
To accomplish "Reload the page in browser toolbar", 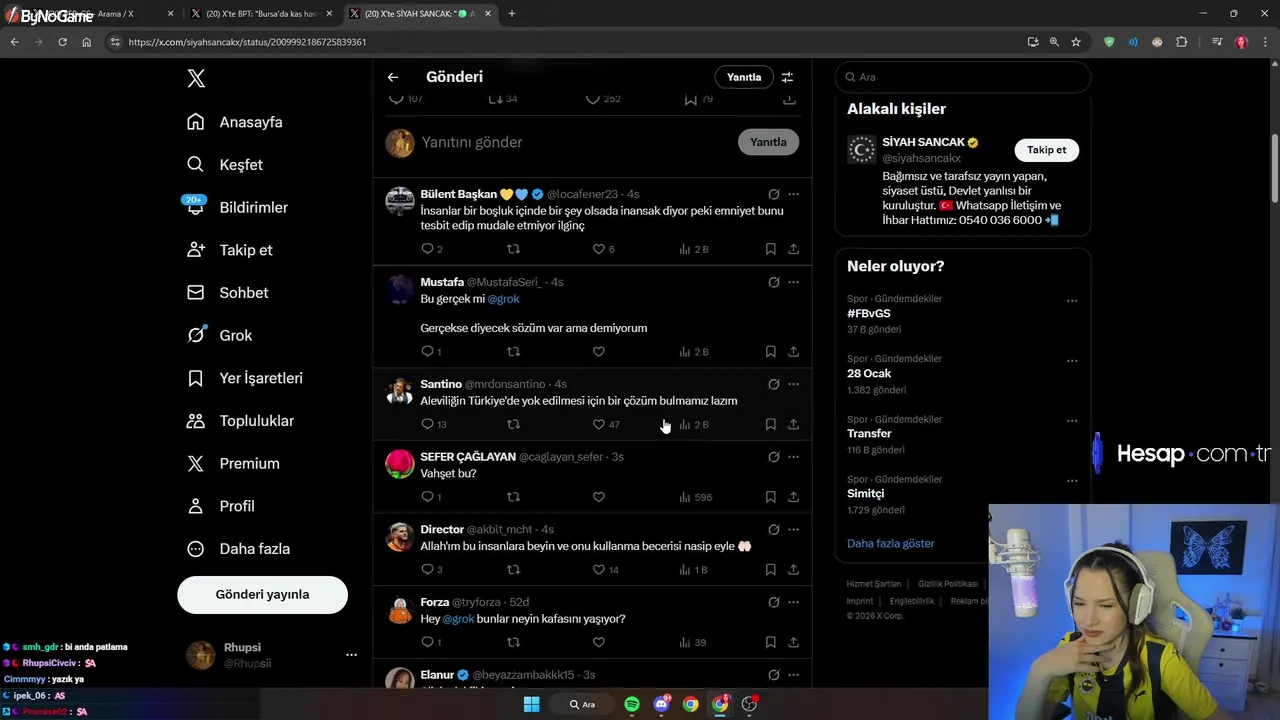I will (62, 42).
